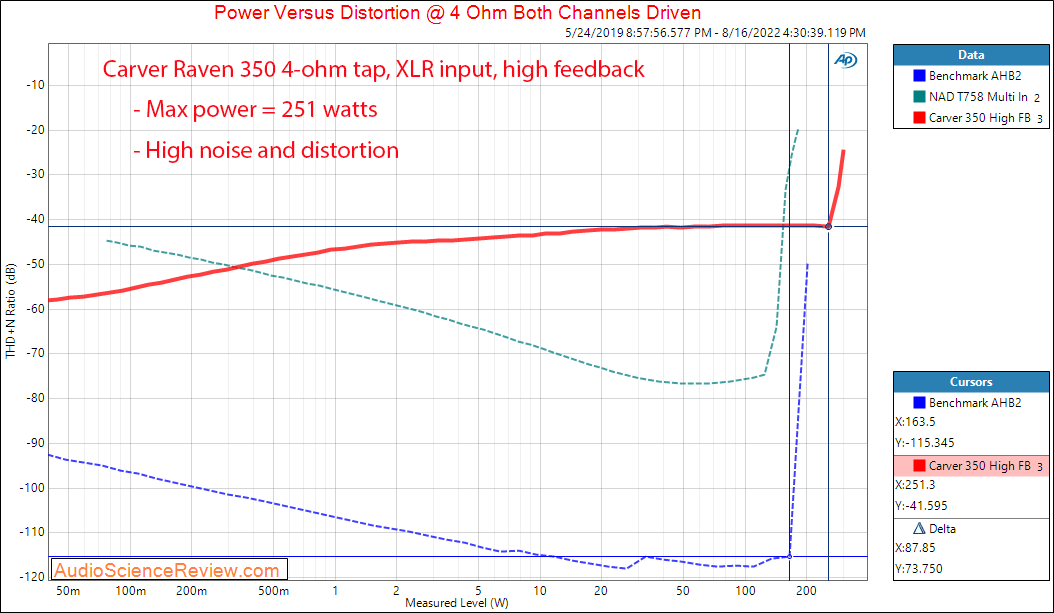Click the teal NAD T758 legend swatch
1054x613 pixels.
[x=919, y=97]
